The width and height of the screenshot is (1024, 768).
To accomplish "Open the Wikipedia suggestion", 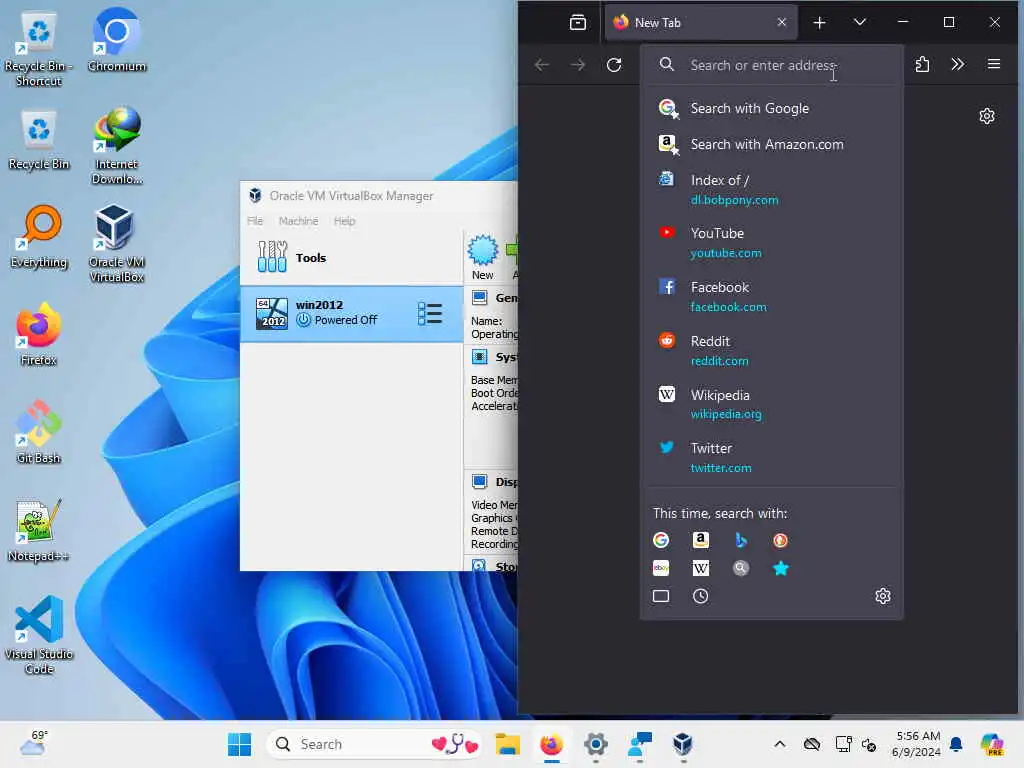I will pyautogui.click(x=771, y=404).
